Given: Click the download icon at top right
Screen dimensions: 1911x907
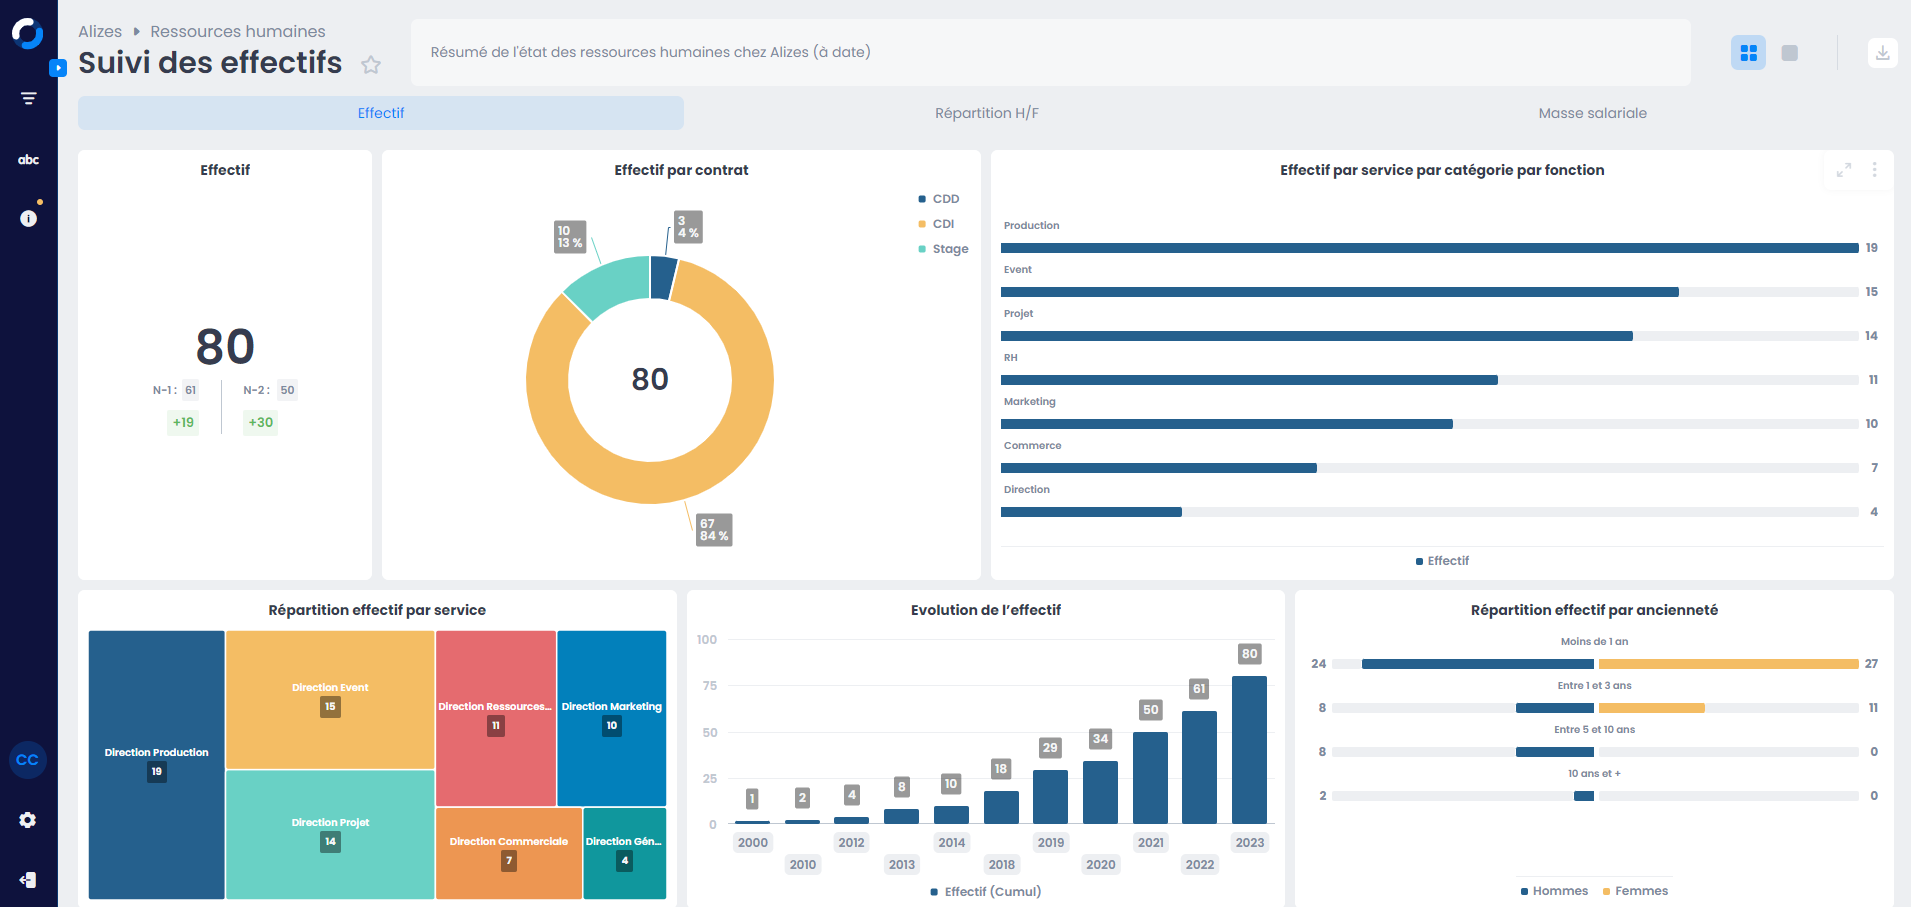Looking at the screenshot, I should click(1883, 53).
